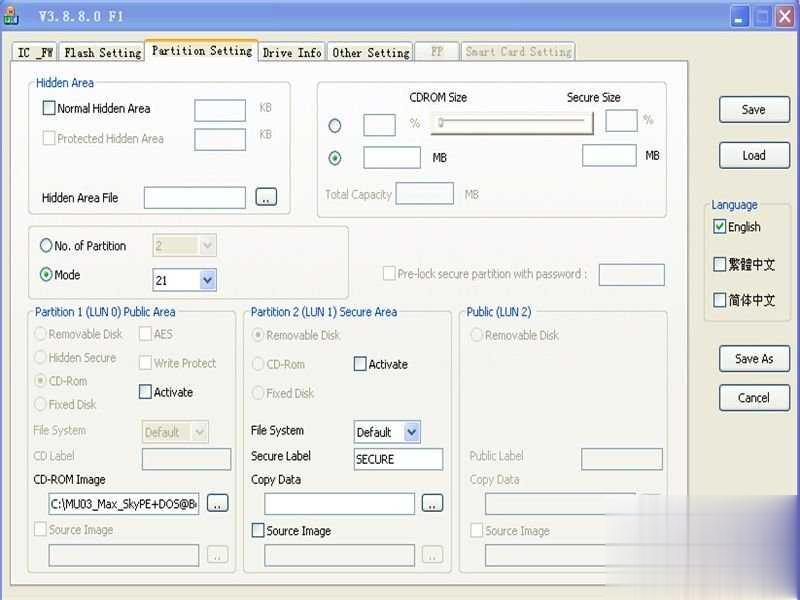Click the Save As button
Image resolution: width=800 pixels, height=600 pixels.
pos(754,359)
